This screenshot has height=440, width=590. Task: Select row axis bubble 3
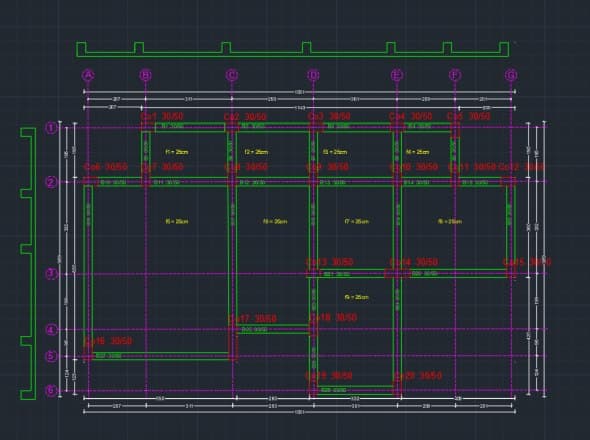(x=52, y=274)
